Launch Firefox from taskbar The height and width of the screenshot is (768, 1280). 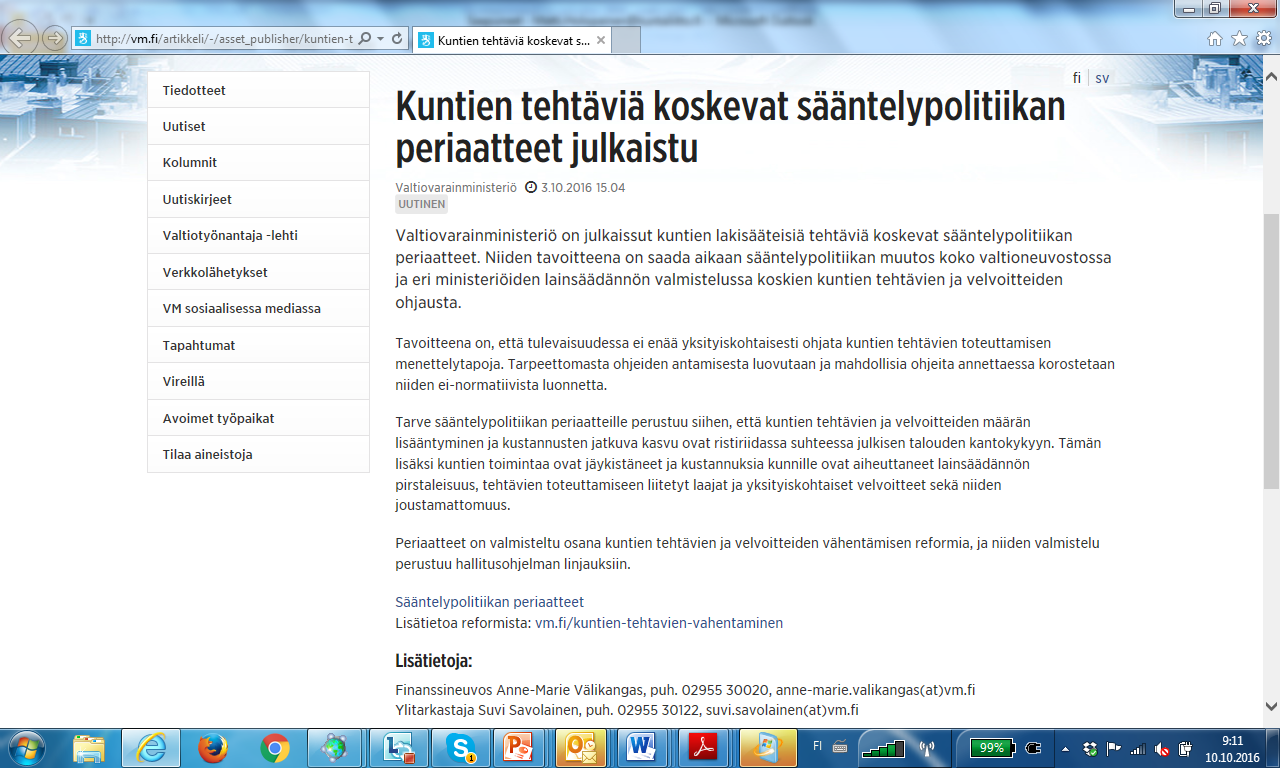click(212, 748)
